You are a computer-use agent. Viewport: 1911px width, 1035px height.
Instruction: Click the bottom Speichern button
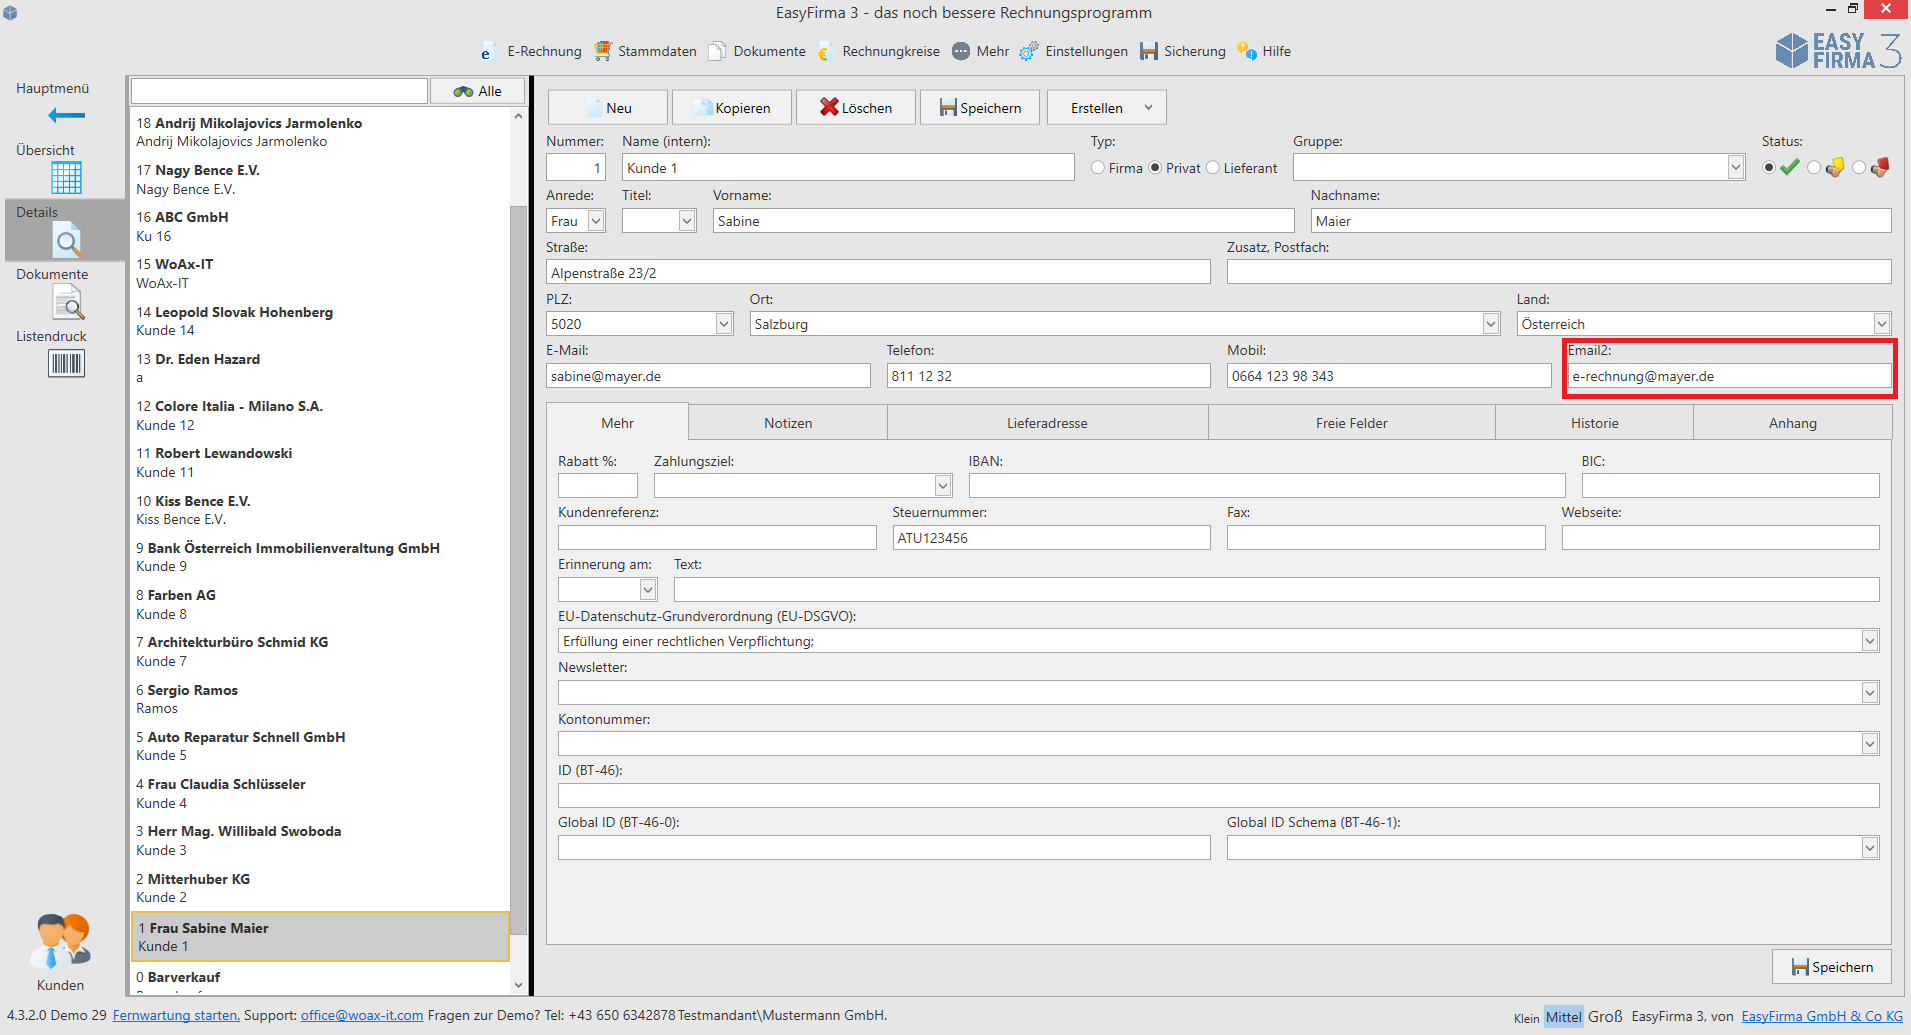[1832, 967]
